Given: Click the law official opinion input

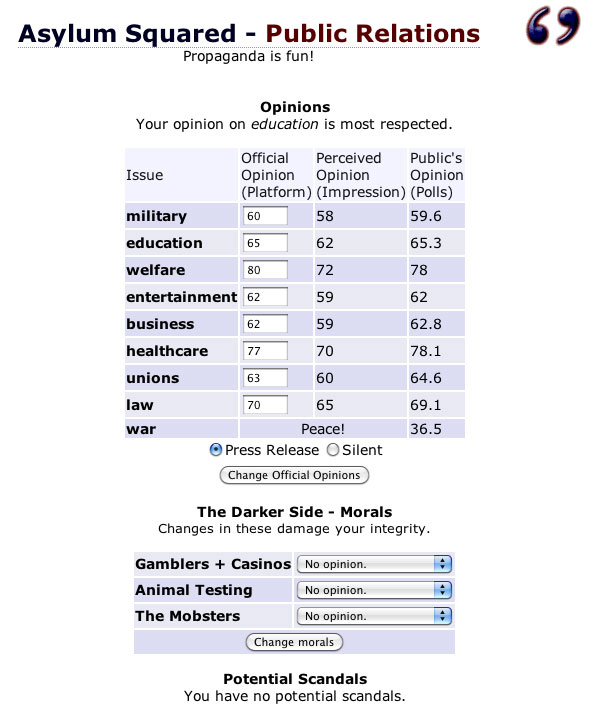Looking at the screenshot, I should (x=265, y=405).
